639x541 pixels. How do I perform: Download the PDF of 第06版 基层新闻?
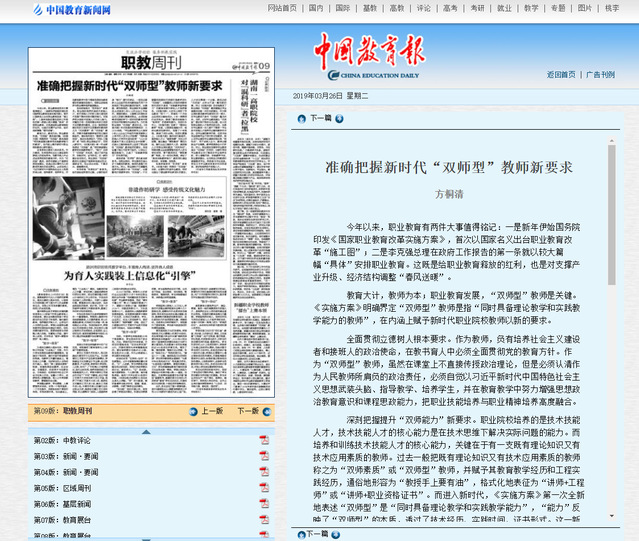click(x=264, y=504)
